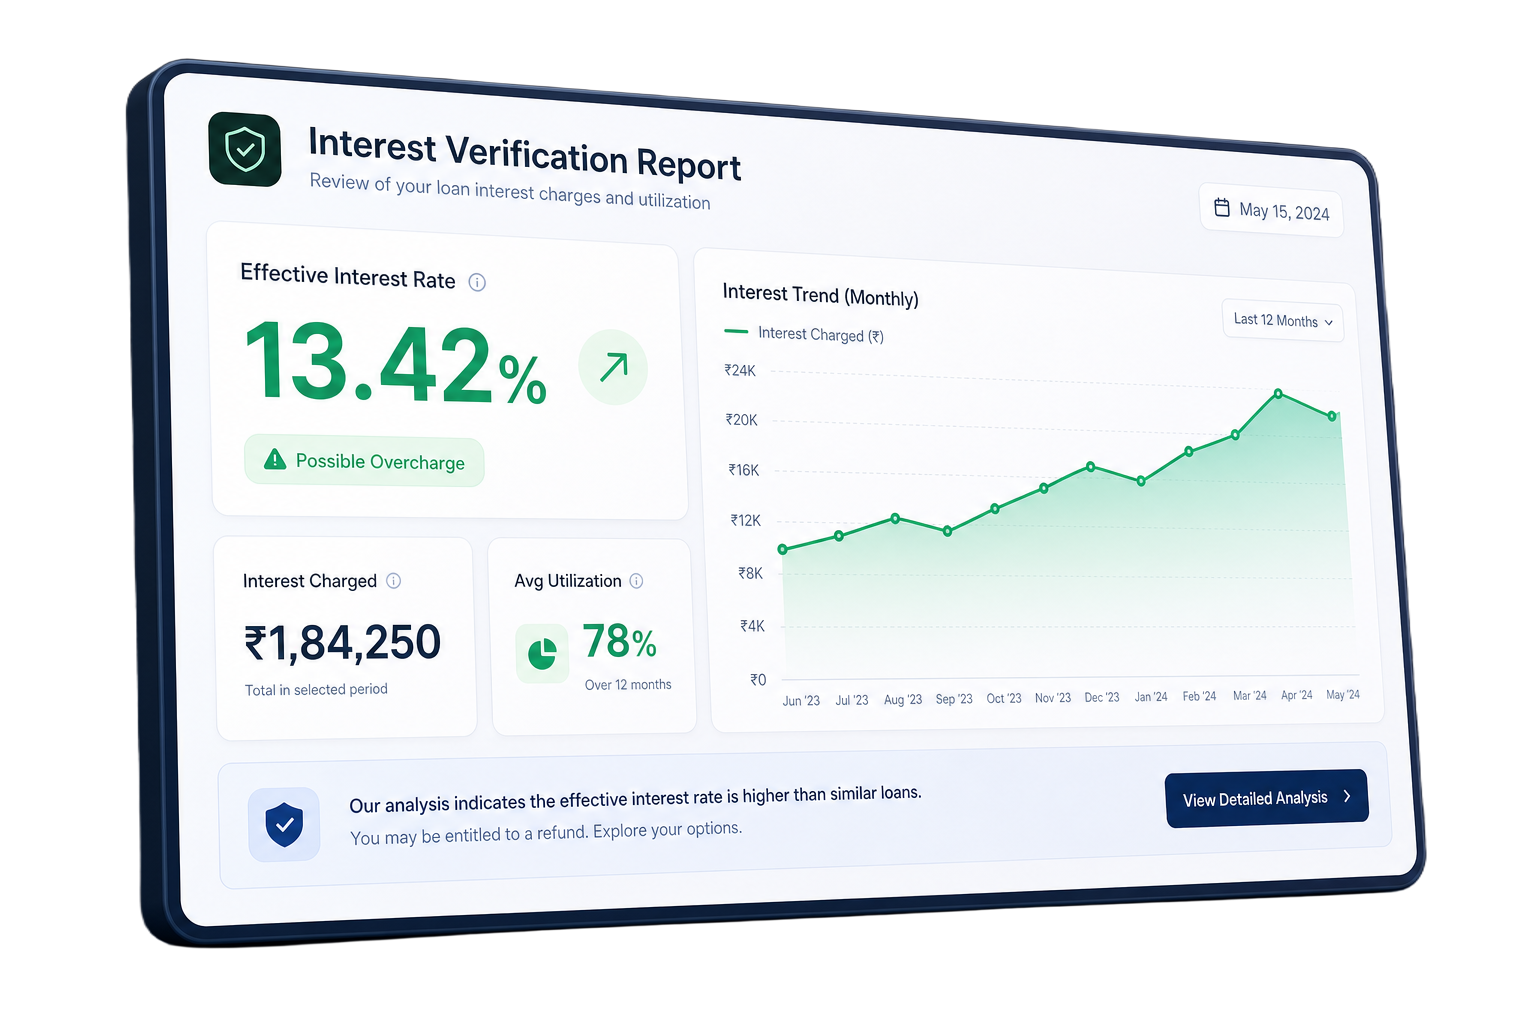Show info for Effective Interest Rate
1536x1024 pixels.
tap(477, 282)
